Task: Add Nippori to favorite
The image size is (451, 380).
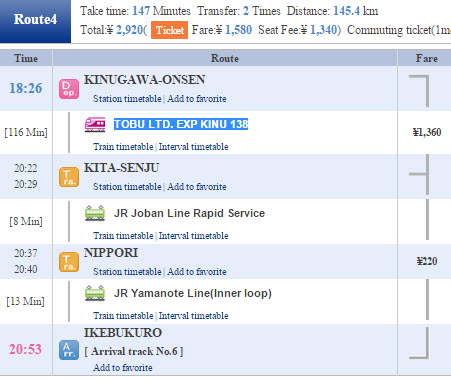Action: [197, 272]
